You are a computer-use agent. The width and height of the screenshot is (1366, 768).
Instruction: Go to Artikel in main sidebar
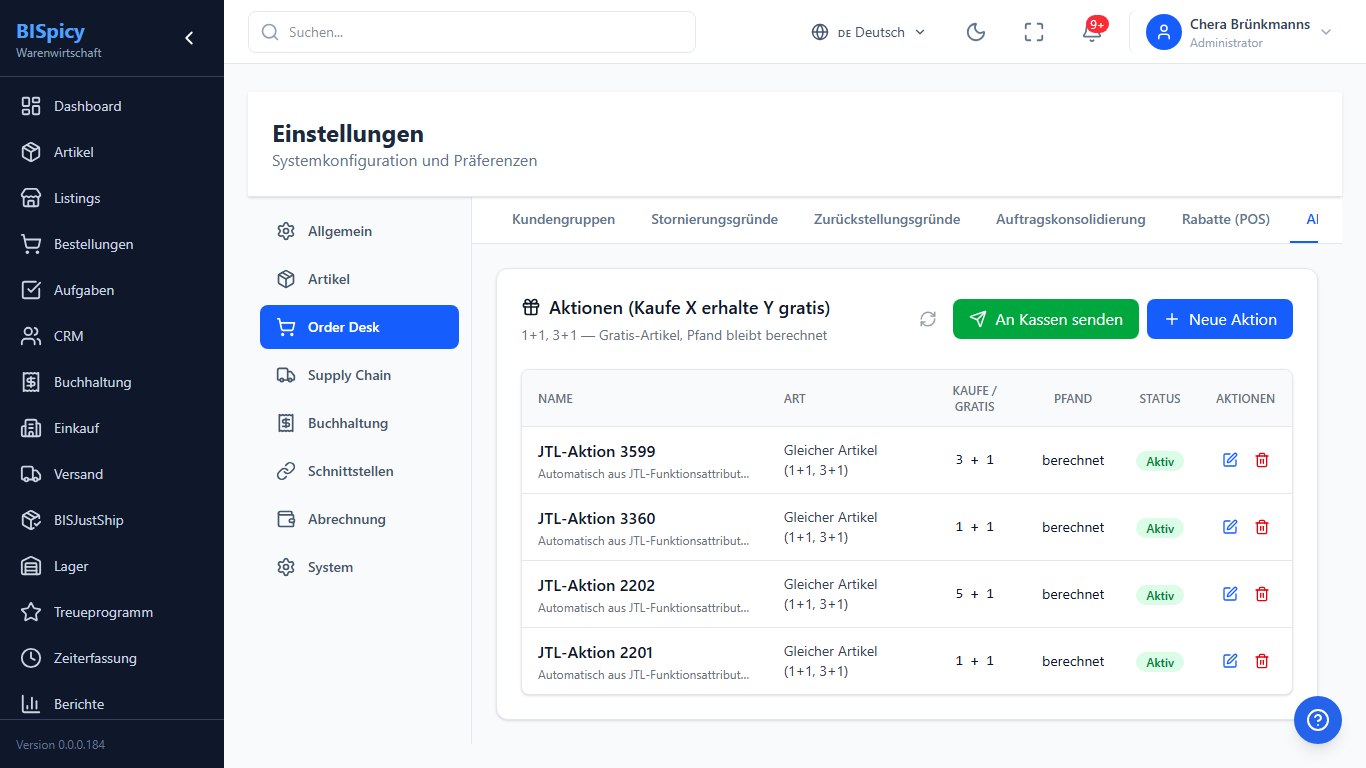coord(112,152)
